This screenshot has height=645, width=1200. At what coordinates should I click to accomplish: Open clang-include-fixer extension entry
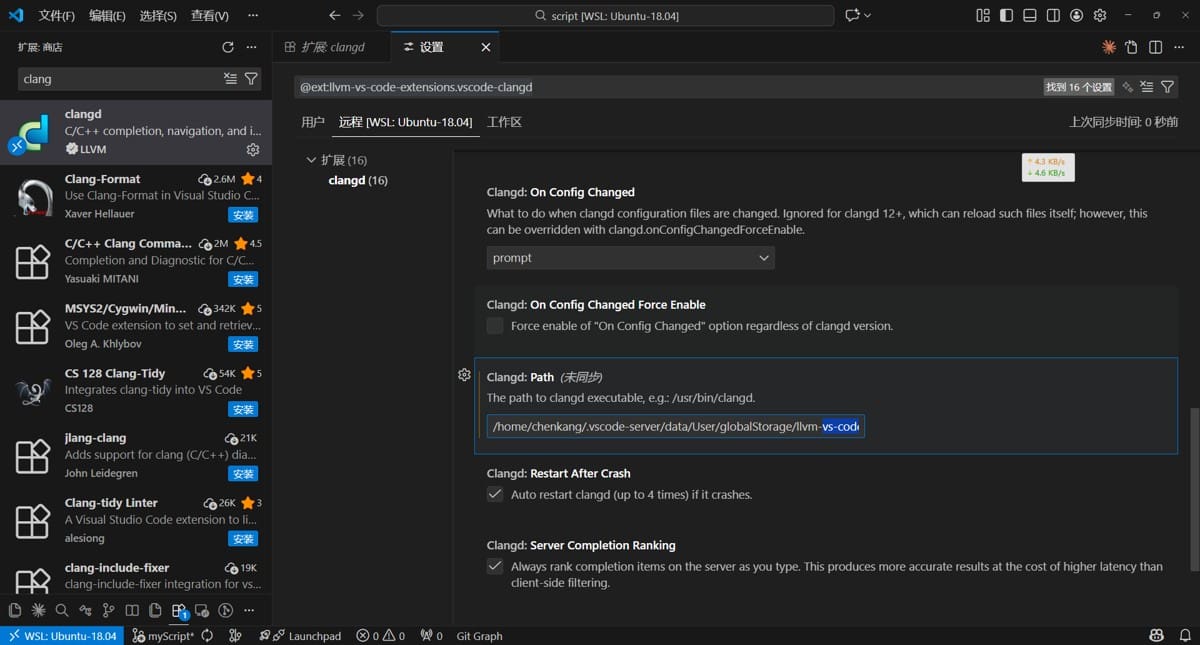point(136,576)
